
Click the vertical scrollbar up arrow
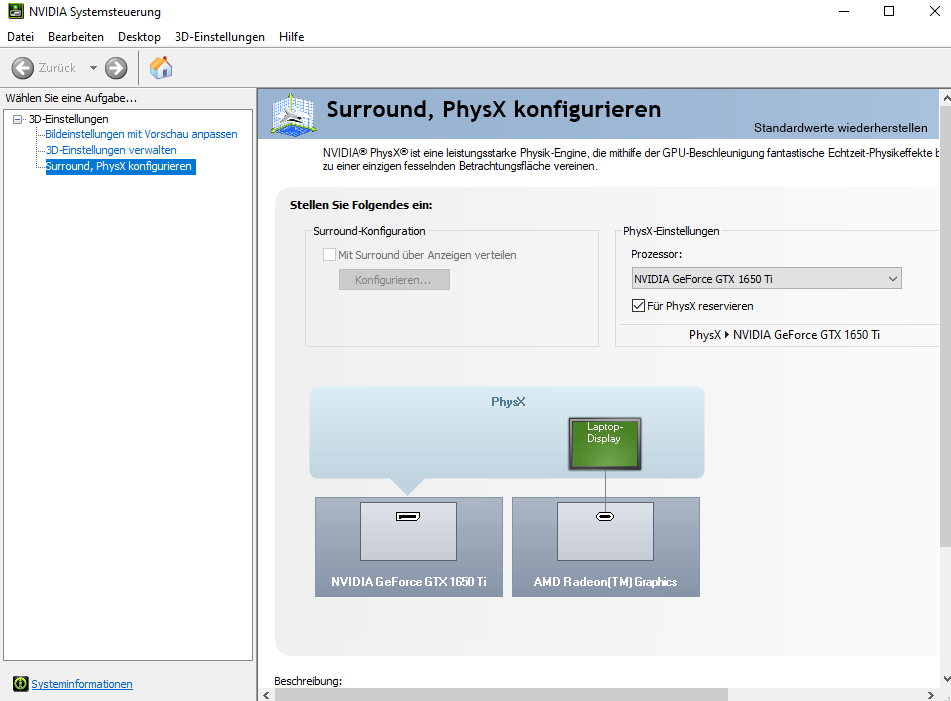click(946, 98)
